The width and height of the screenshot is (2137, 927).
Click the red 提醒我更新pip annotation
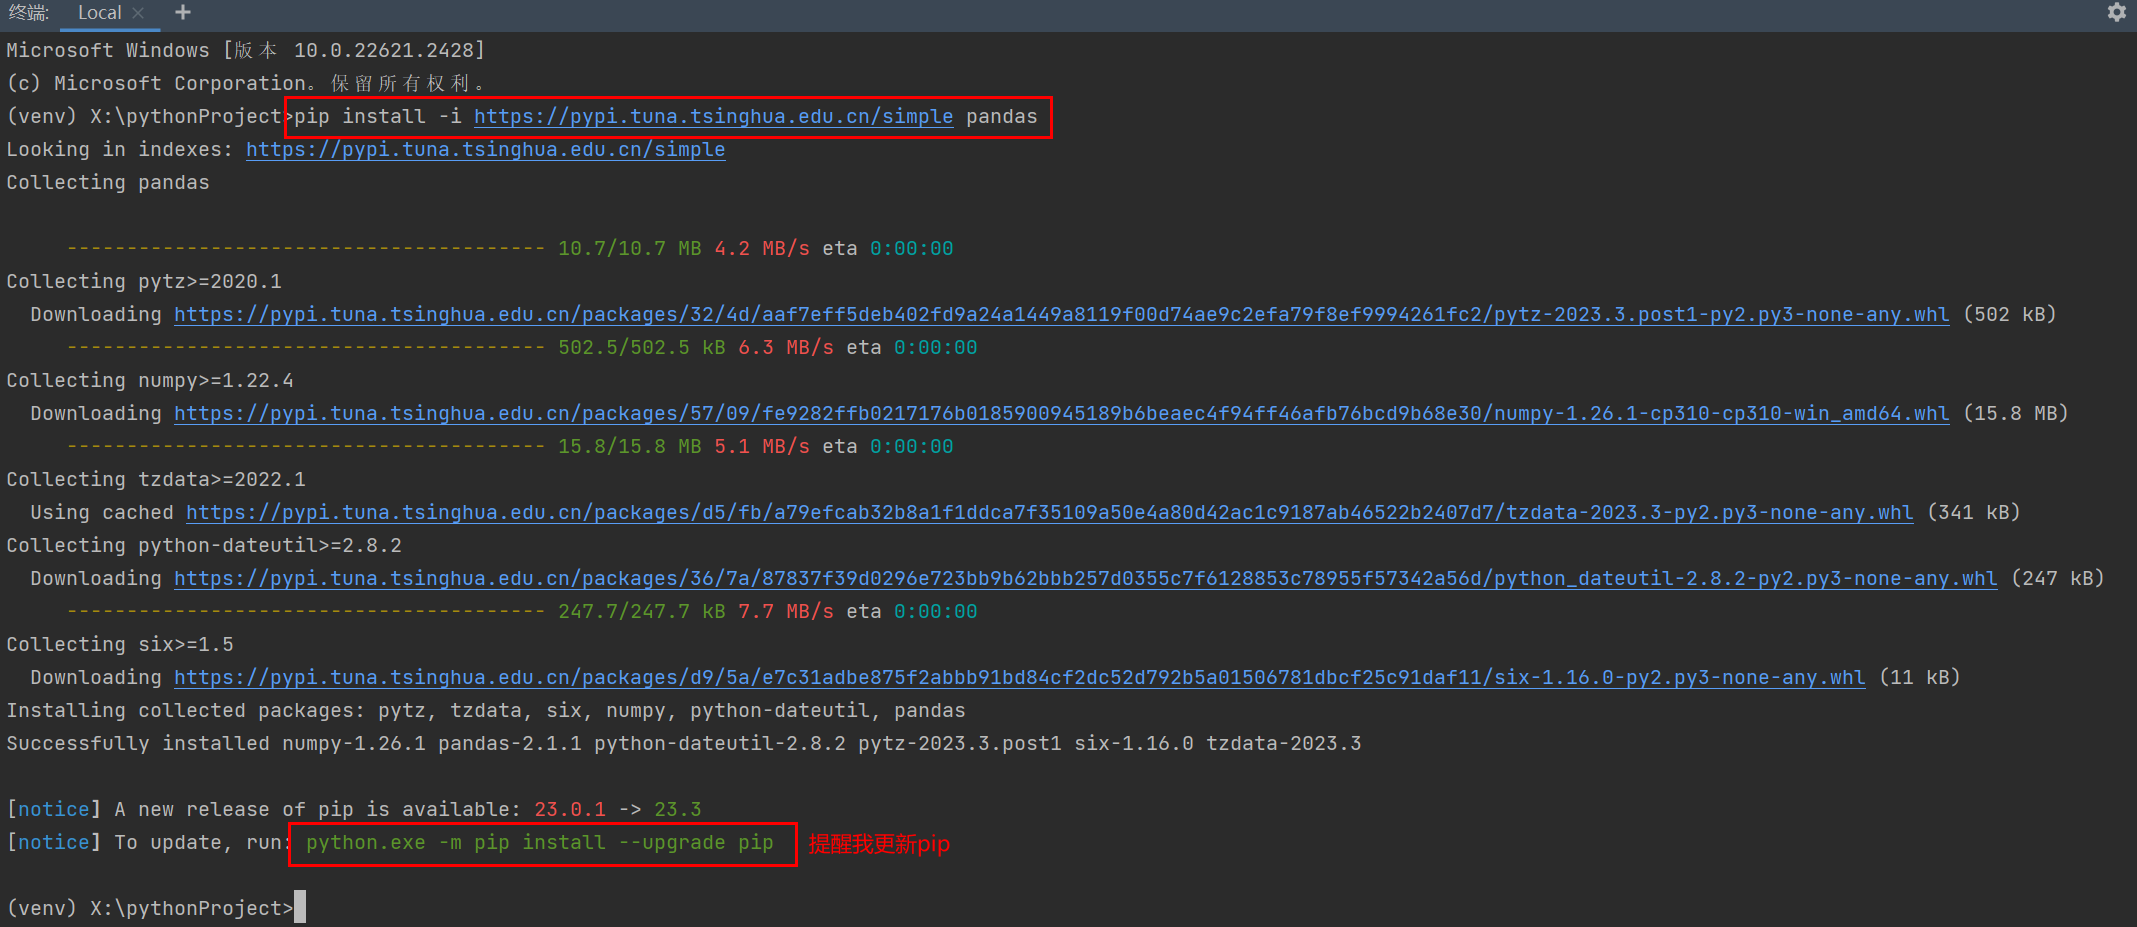[x=878, y=844]
